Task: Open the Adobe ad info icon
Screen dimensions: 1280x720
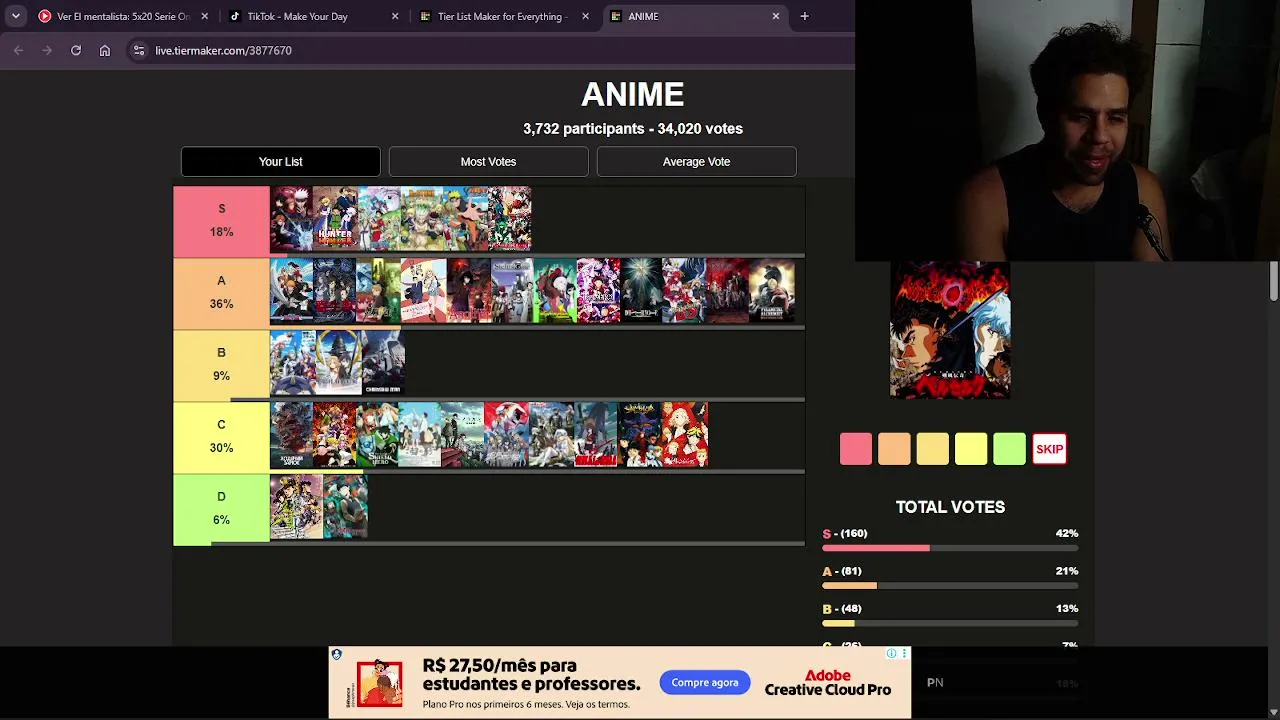Action: (891, 653)
